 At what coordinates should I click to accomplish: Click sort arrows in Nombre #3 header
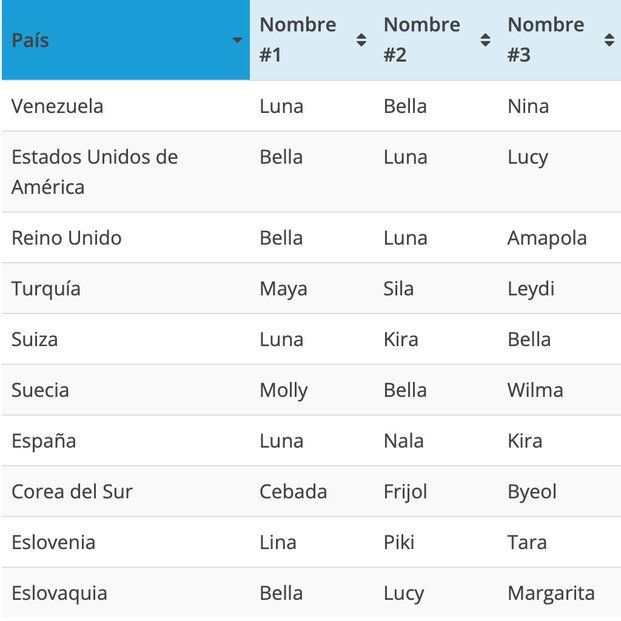(609, 40)
